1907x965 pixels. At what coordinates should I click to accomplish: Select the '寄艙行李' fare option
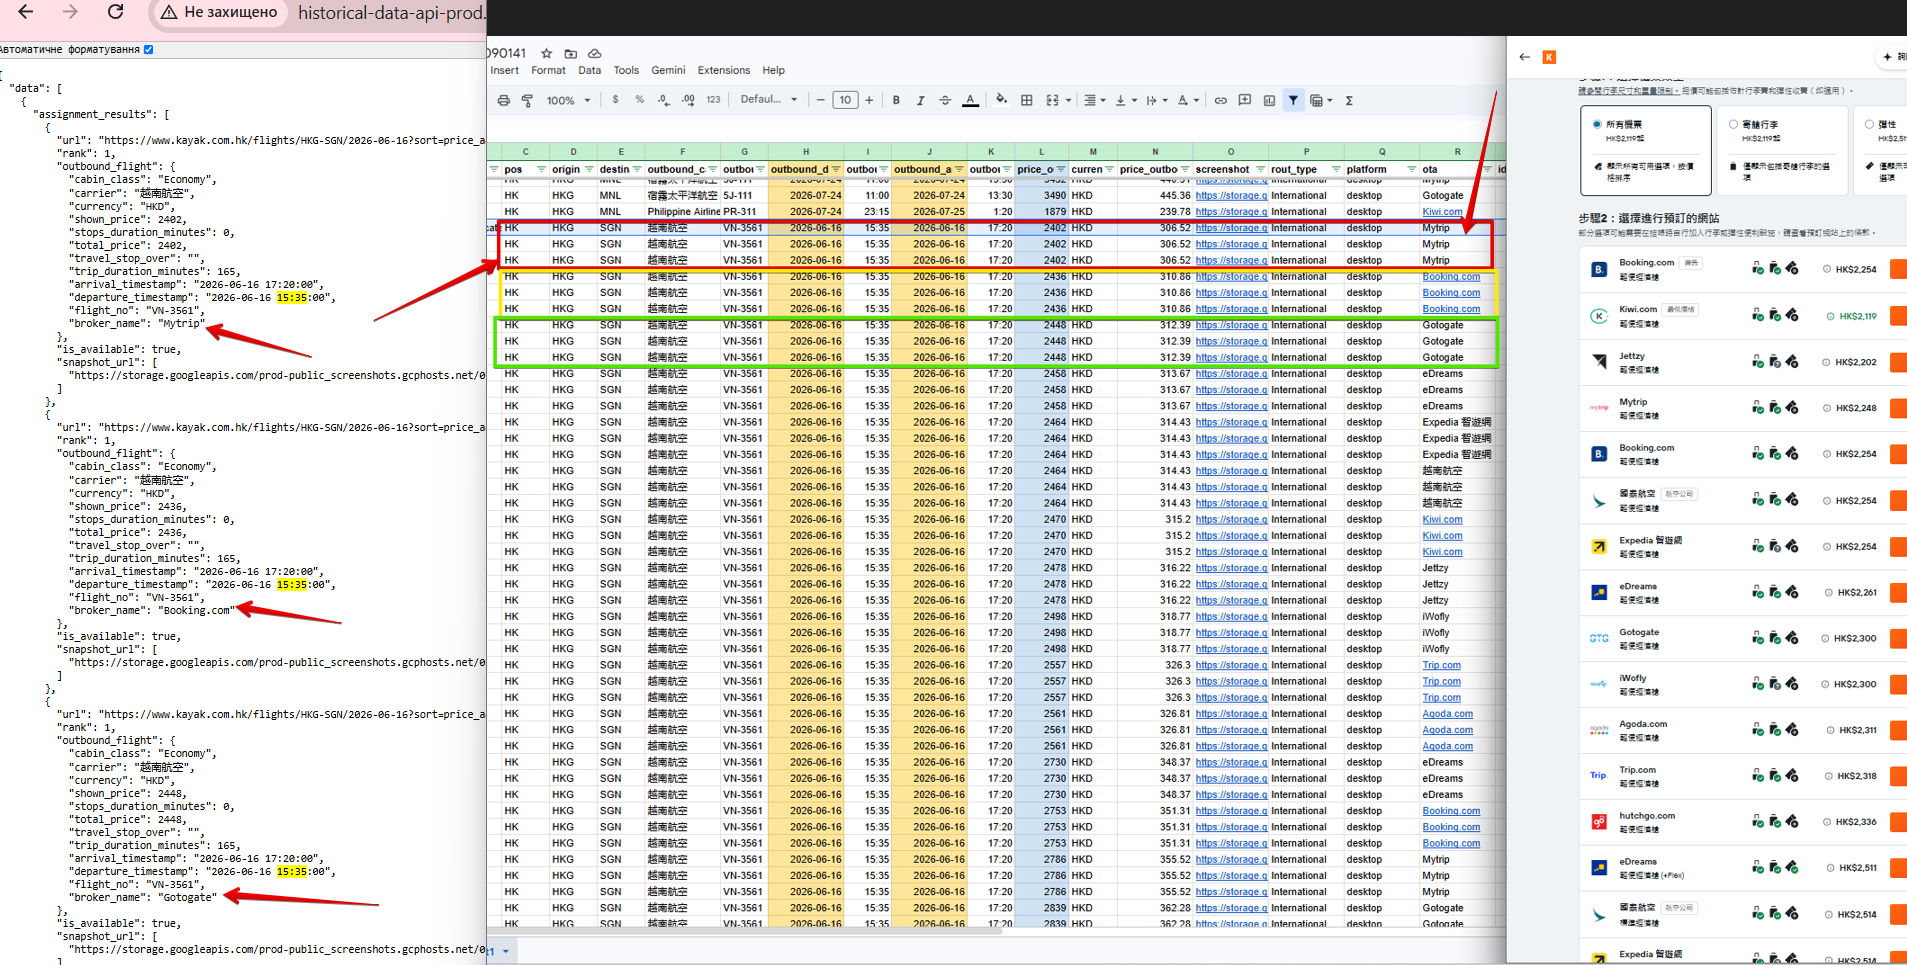coord(1782,151)
